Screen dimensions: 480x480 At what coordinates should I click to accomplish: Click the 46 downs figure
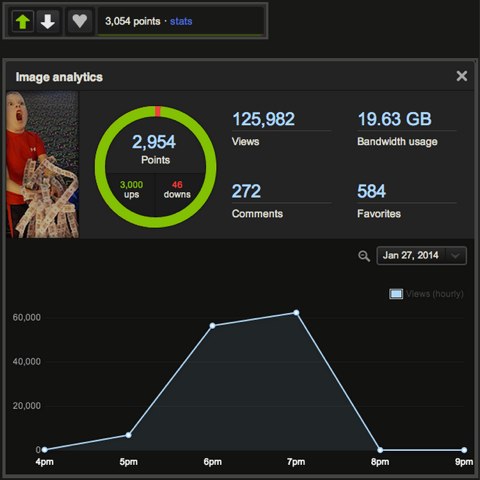[177, 185]
